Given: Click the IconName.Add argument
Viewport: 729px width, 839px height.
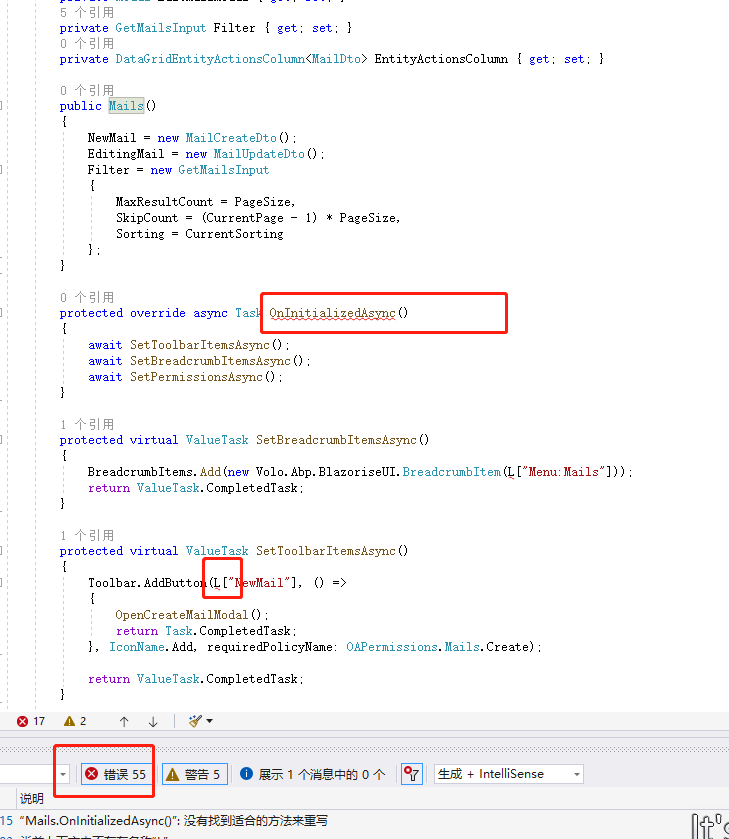Looking at the screenshot, I should (x=152, y=647).
